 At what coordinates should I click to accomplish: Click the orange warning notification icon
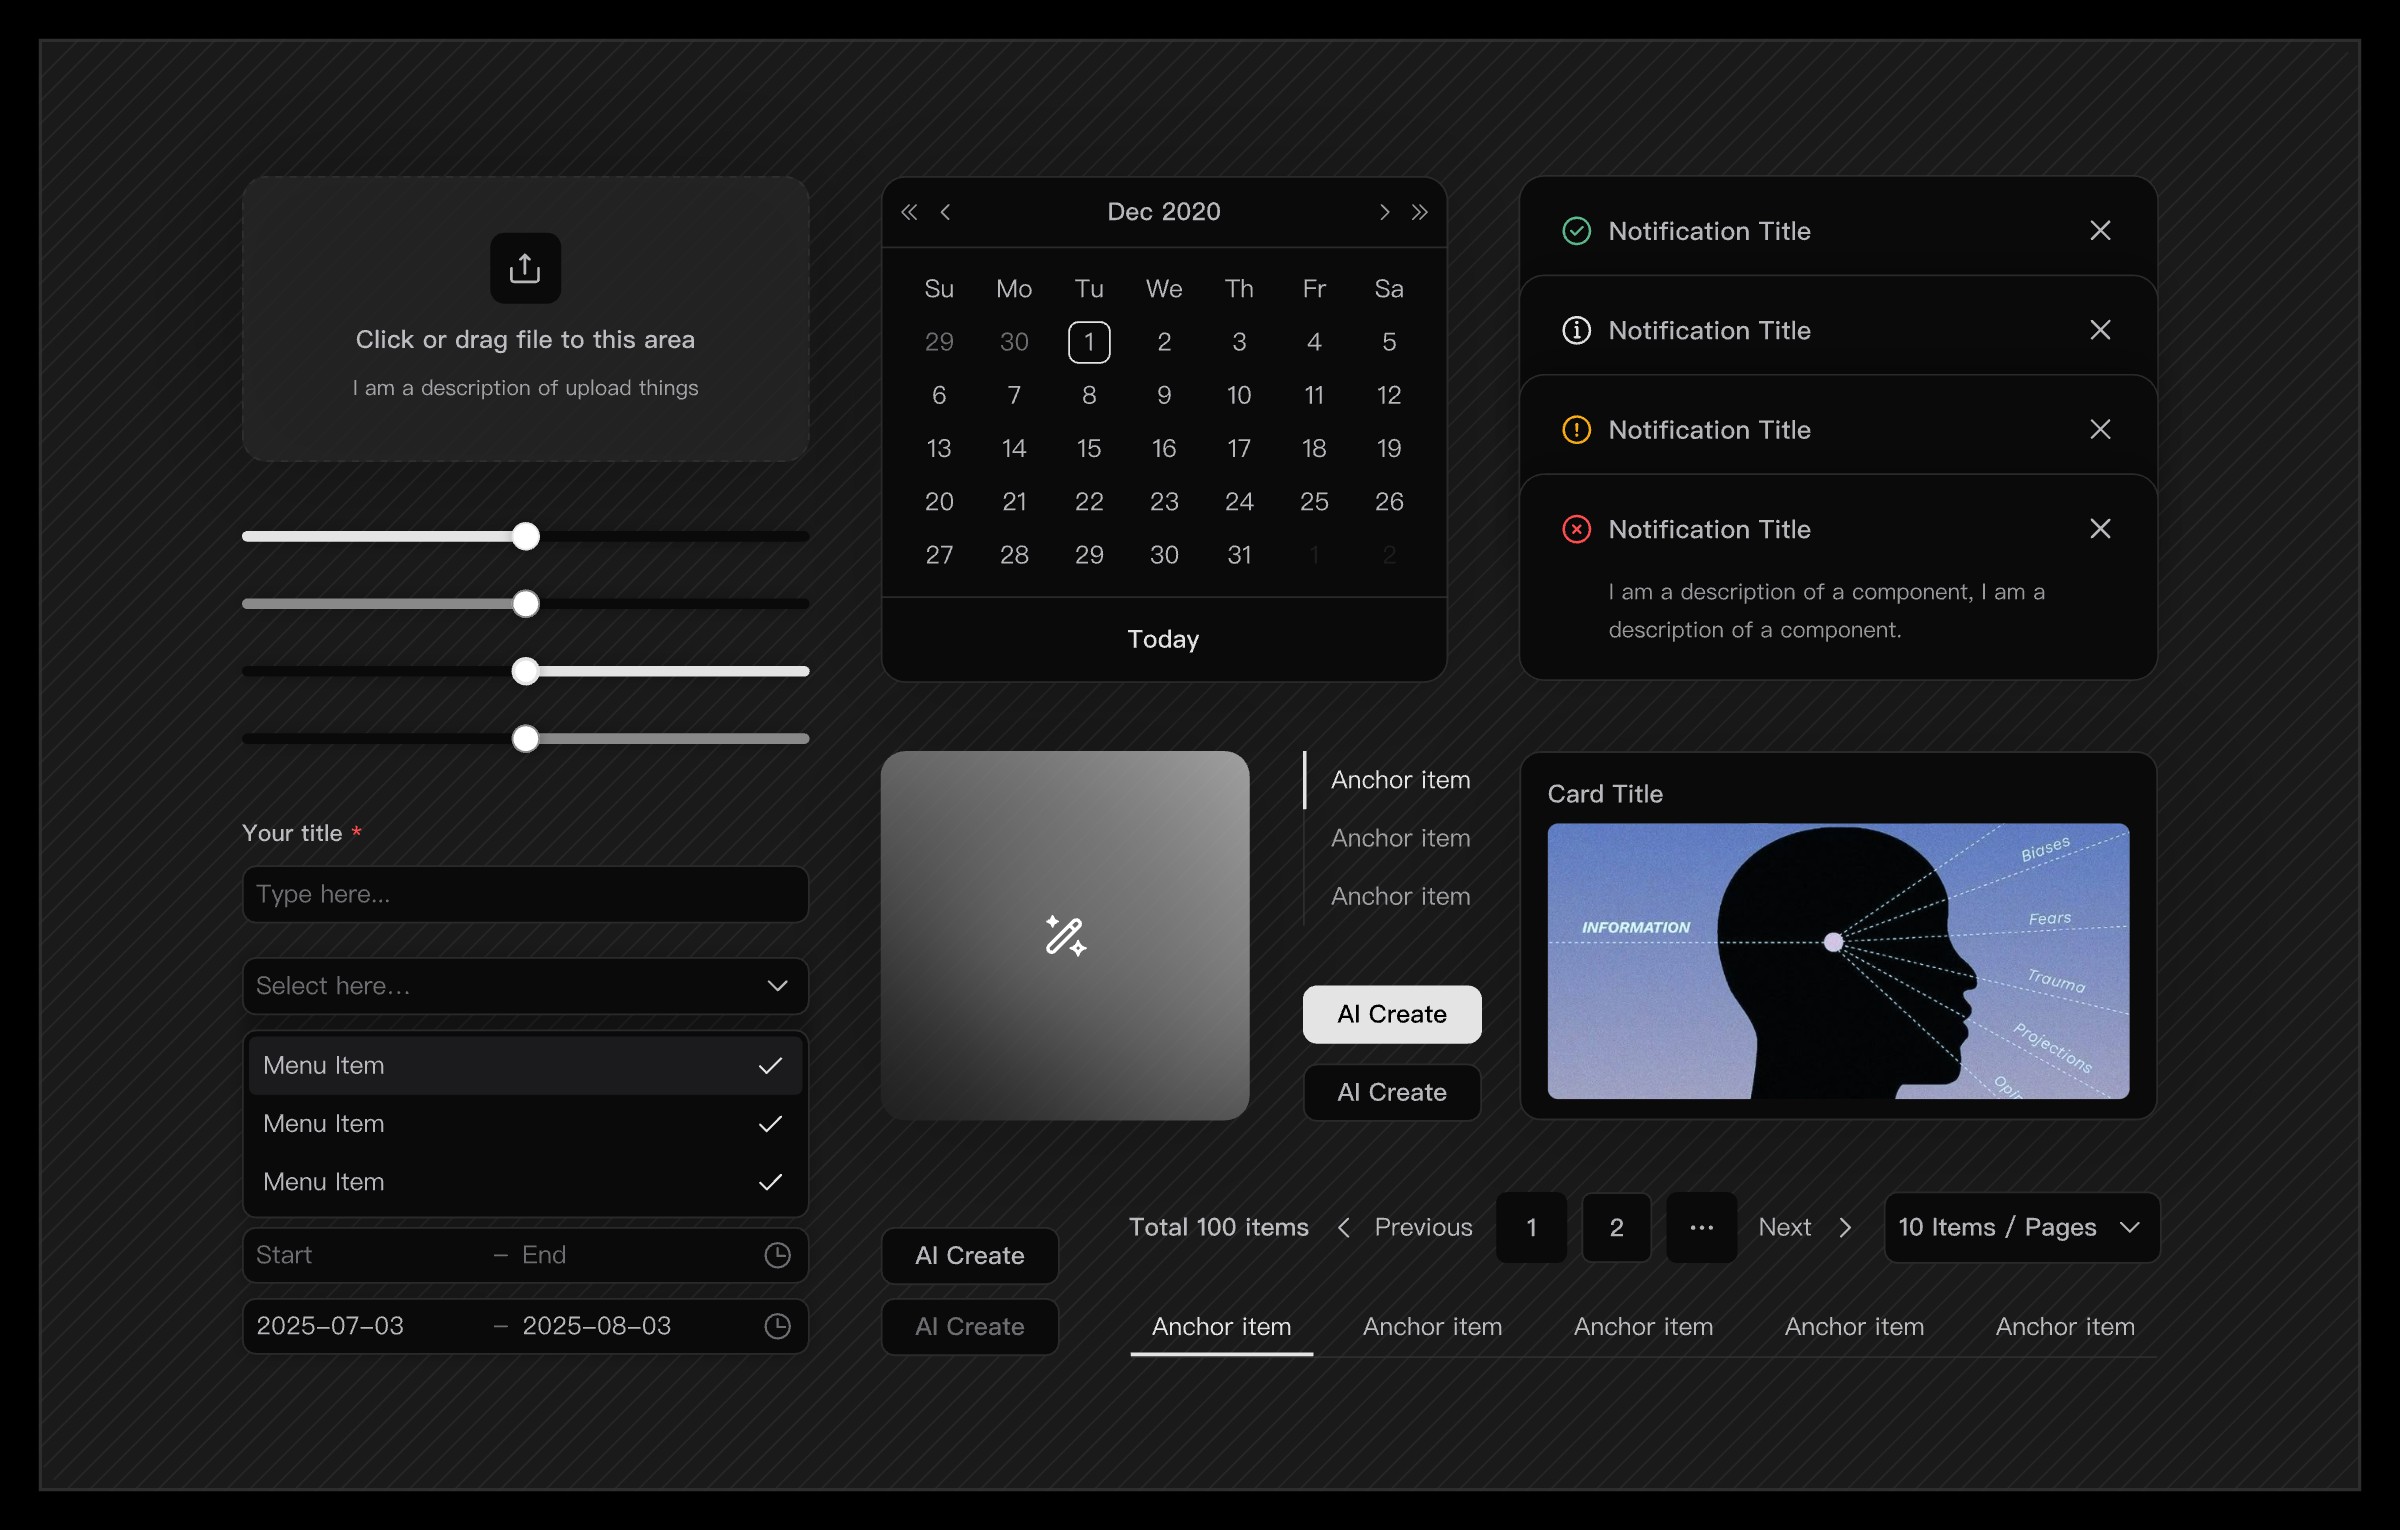tap(1576, 430)
